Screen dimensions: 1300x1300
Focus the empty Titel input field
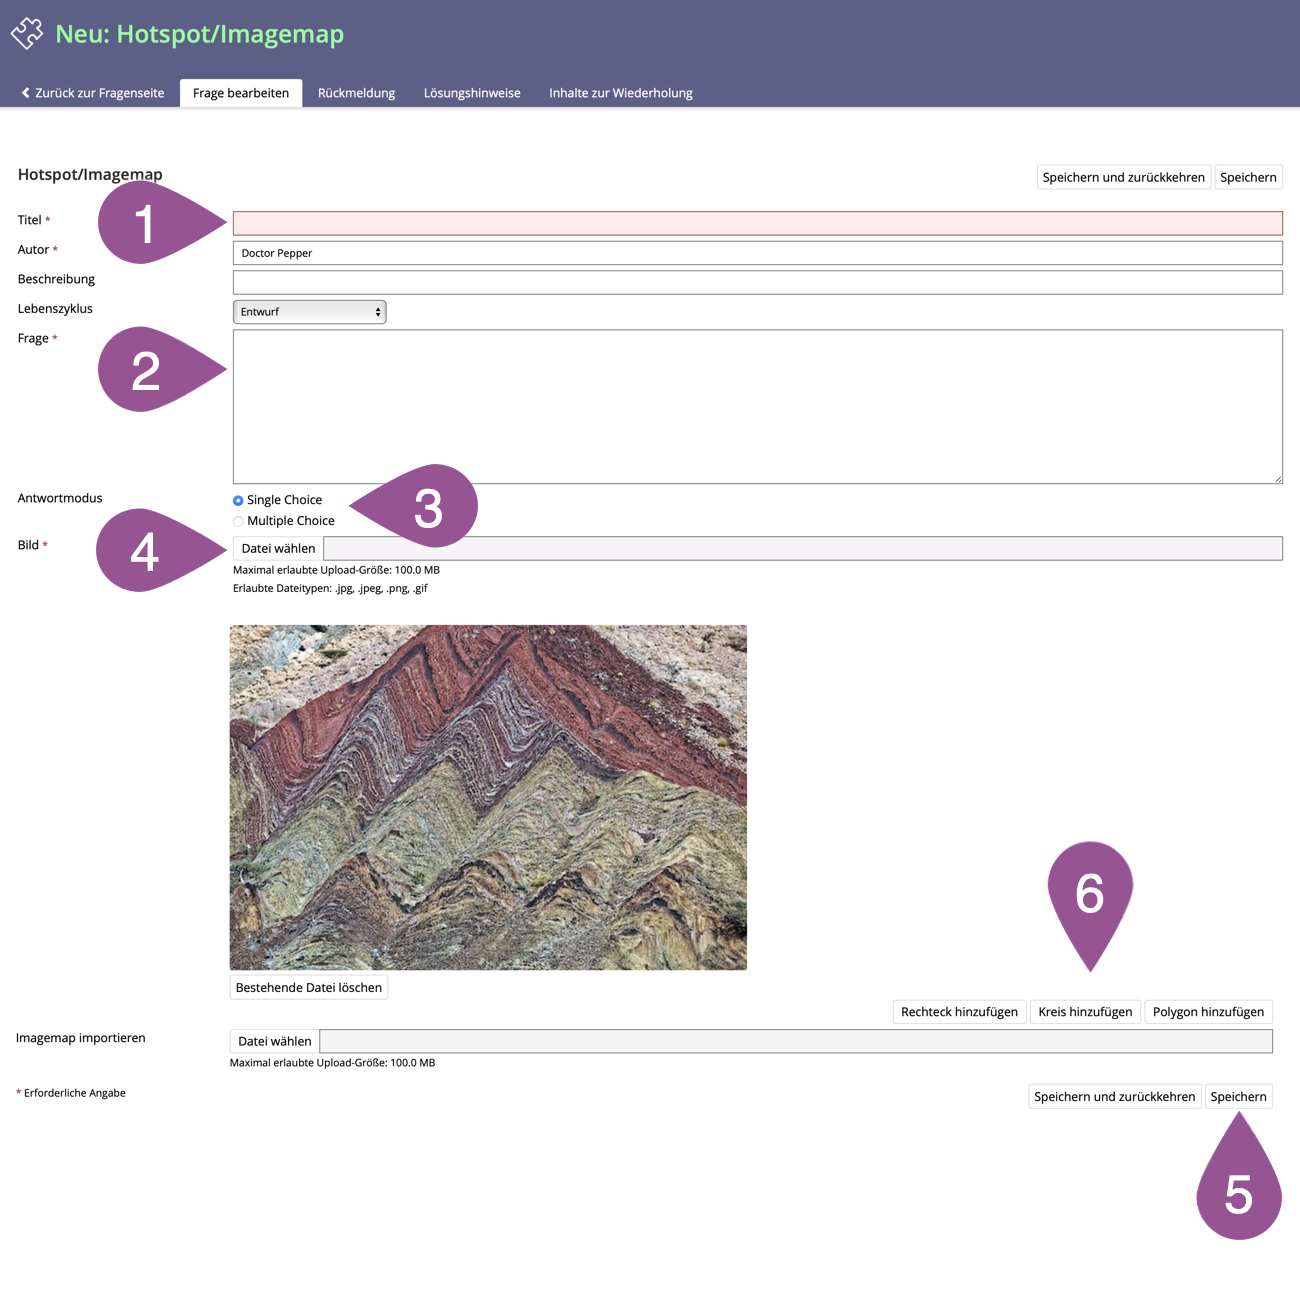coord(757,223)
